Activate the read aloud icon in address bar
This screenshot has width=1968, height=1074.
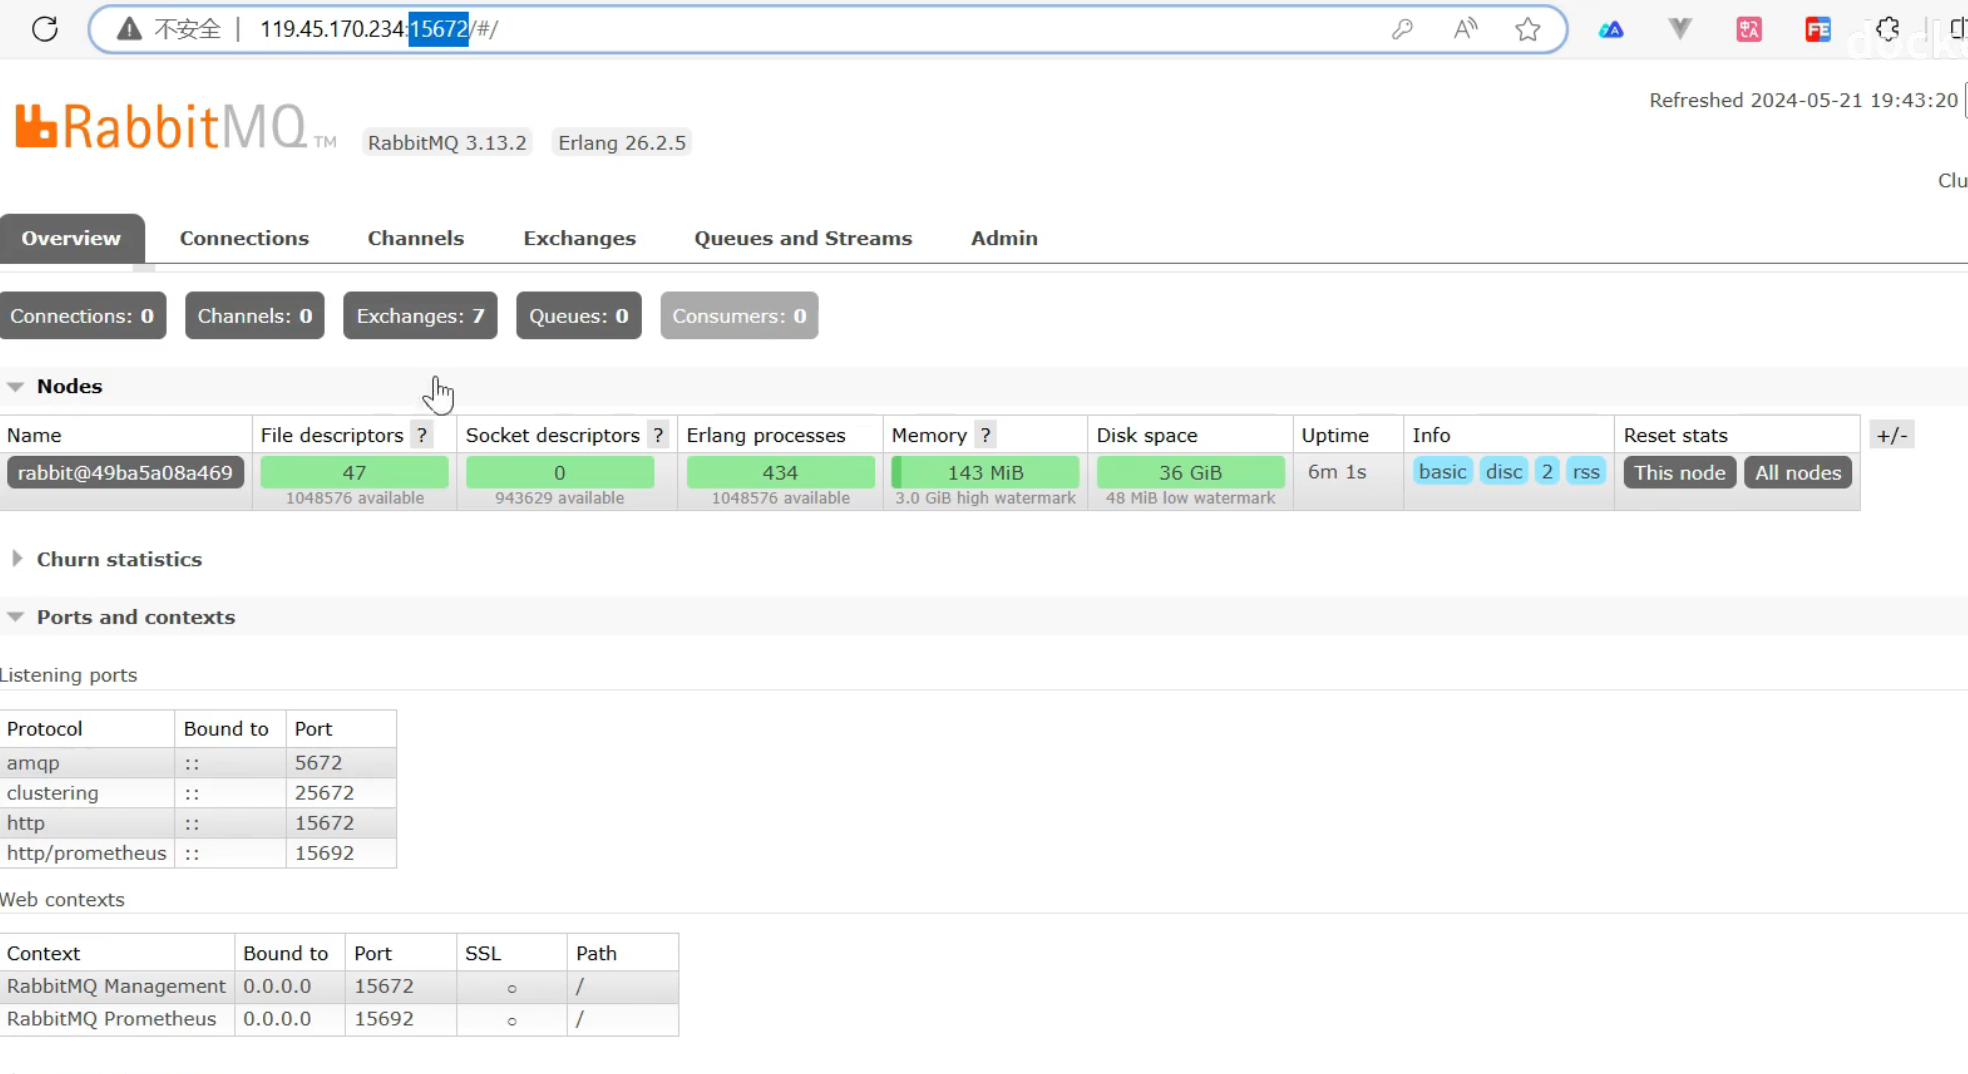click(x=1465, y=29)
